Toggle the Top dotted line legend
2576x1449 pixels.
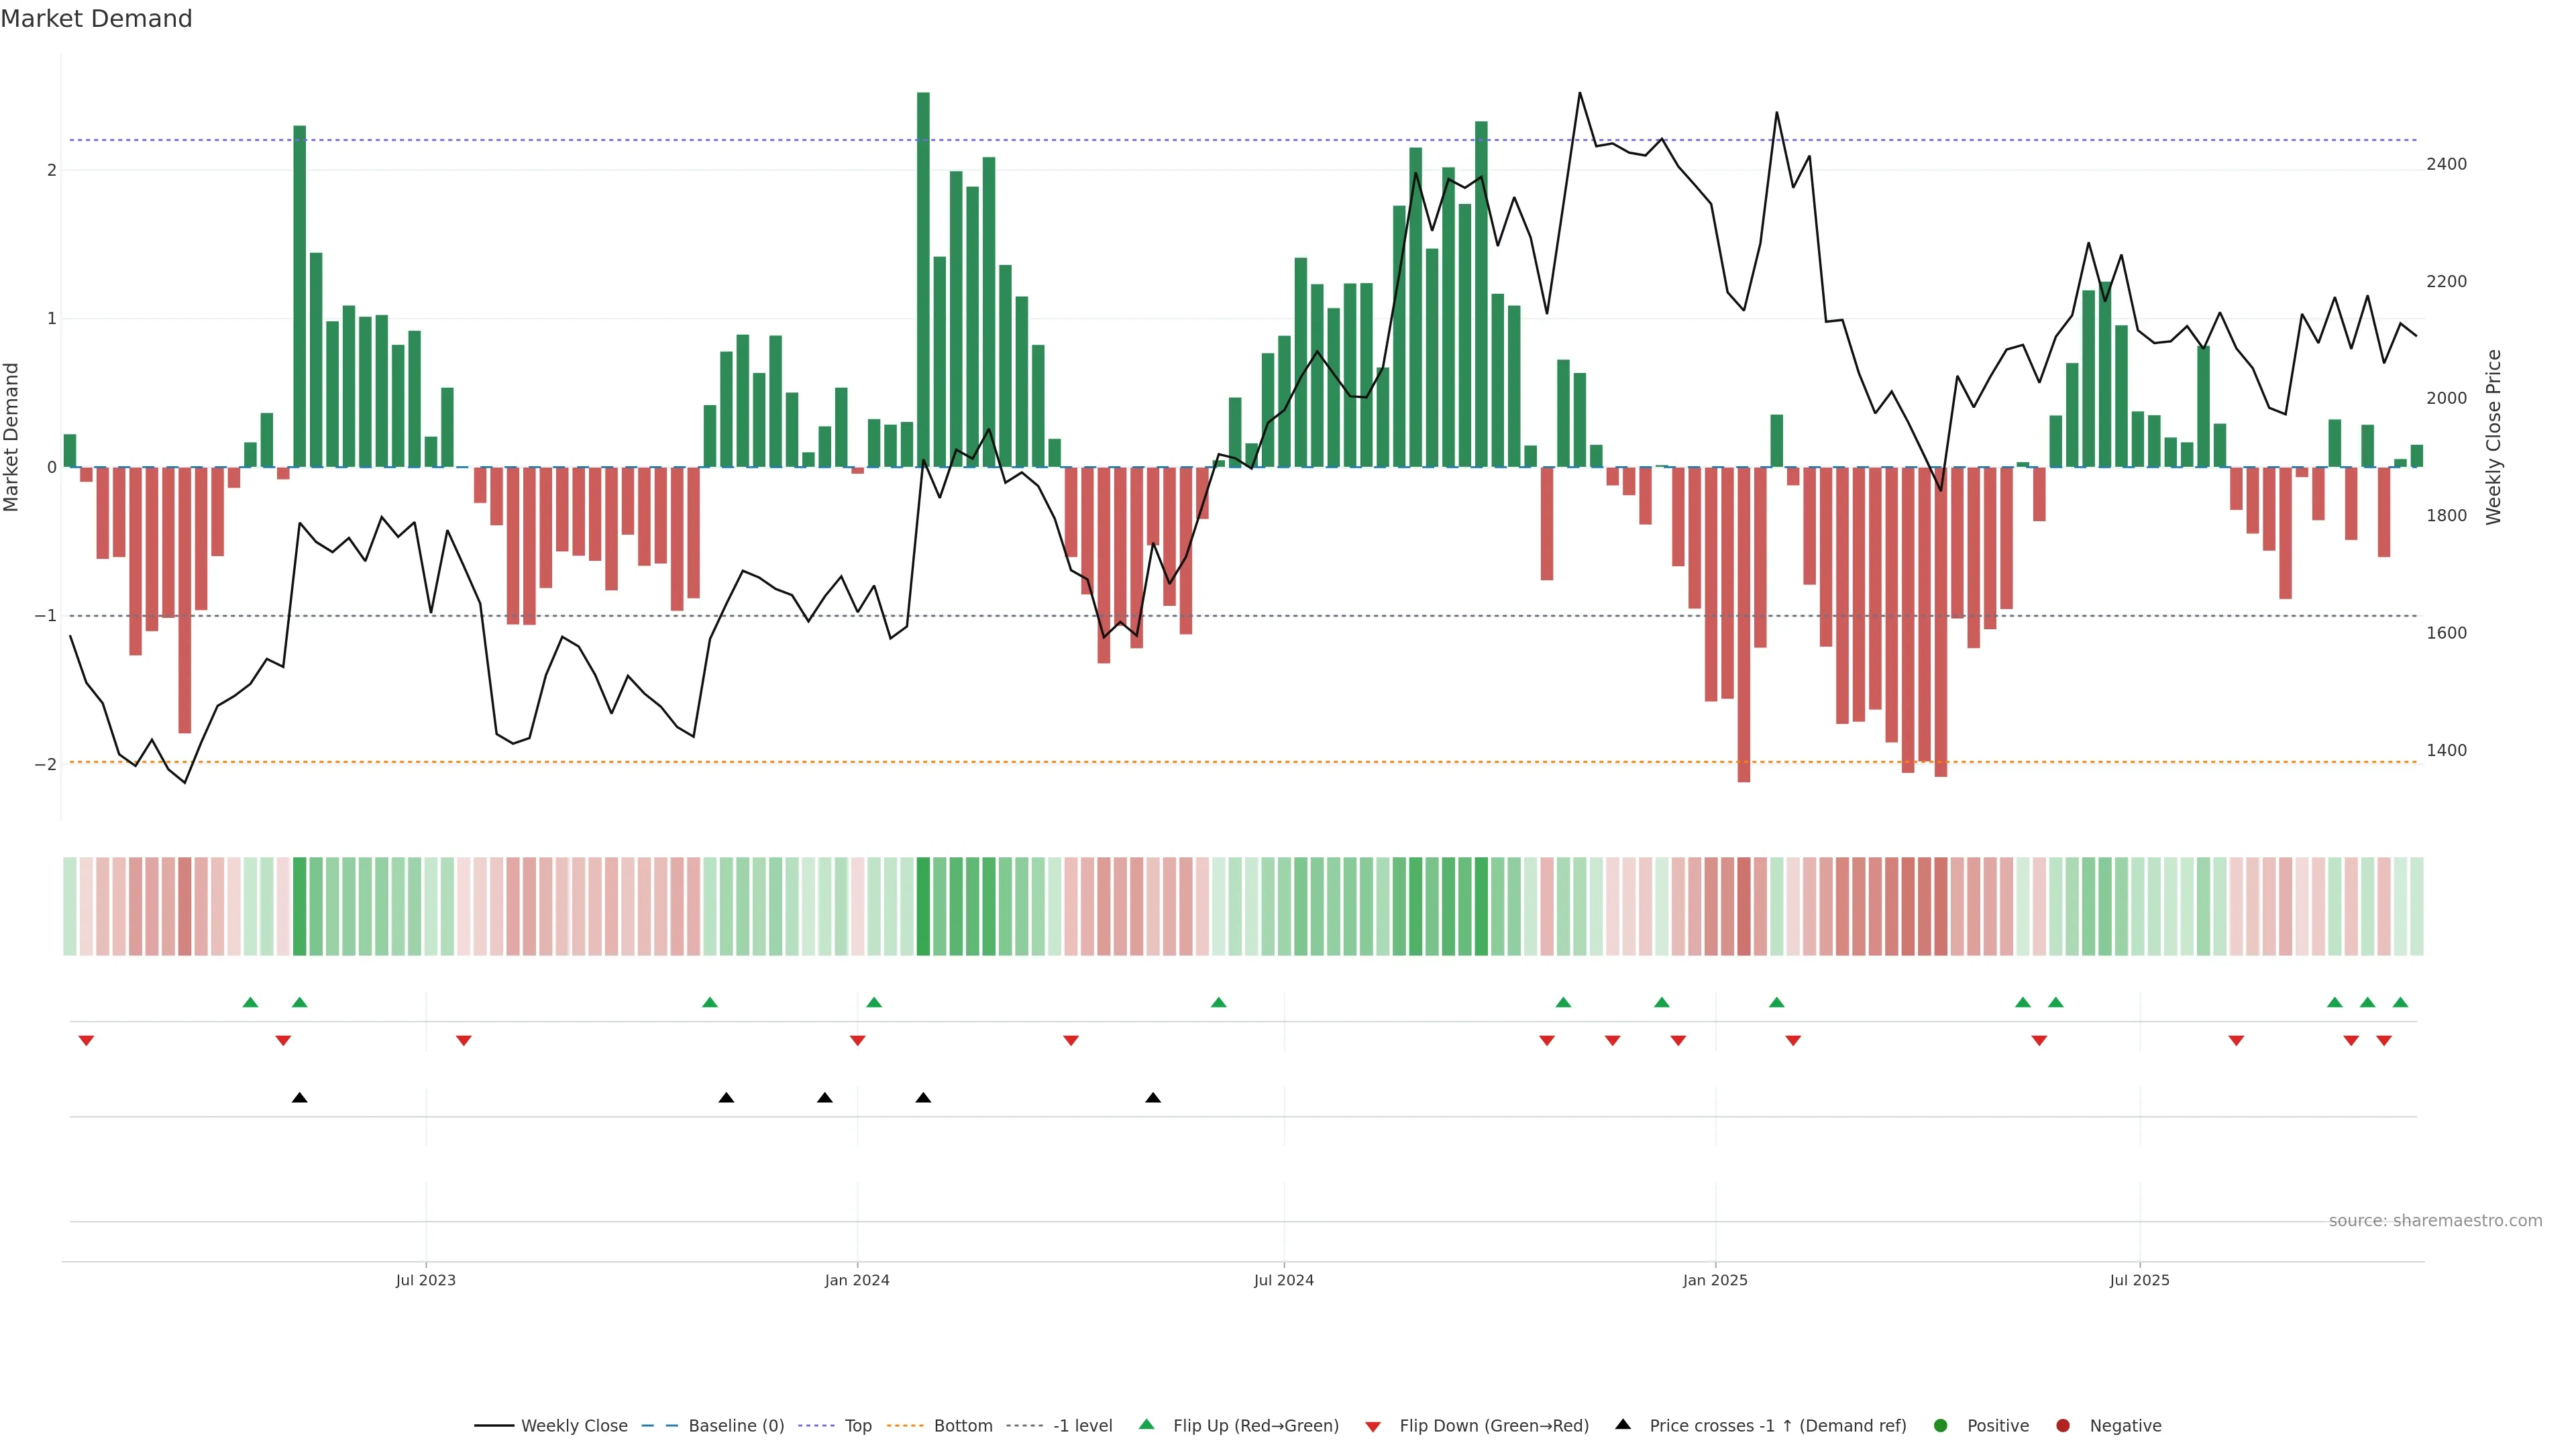pyautogui.click(x=857, y=1426)
